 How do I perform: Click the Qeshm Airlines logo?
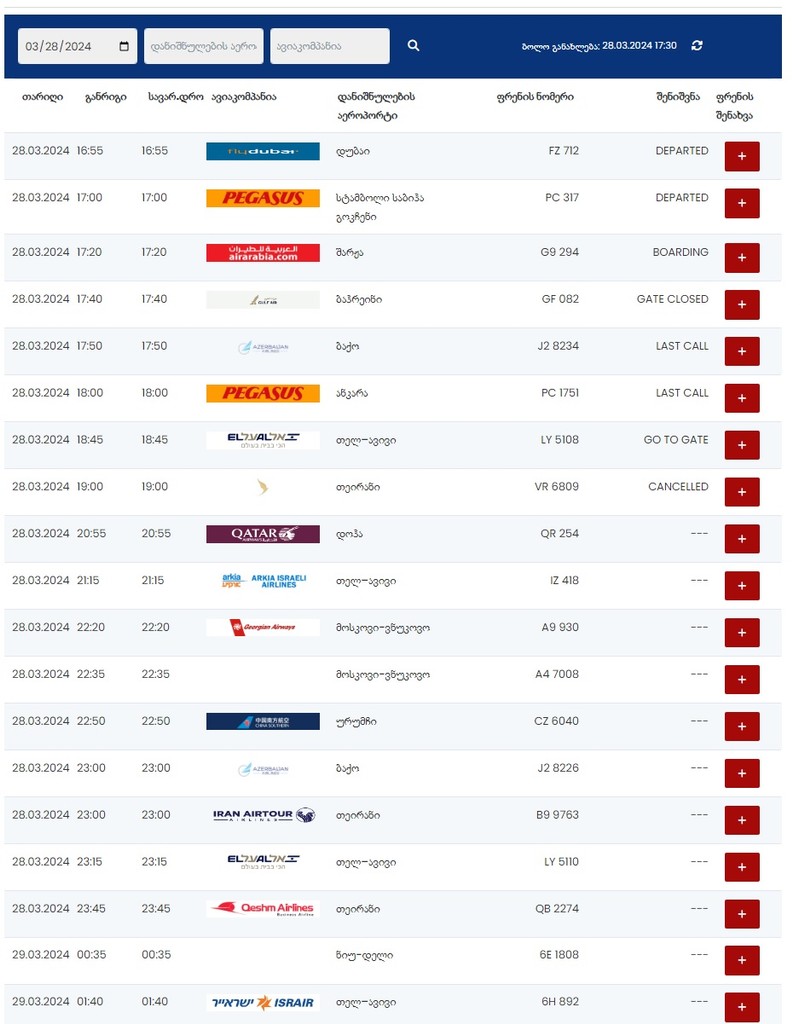tap(263, 908)
